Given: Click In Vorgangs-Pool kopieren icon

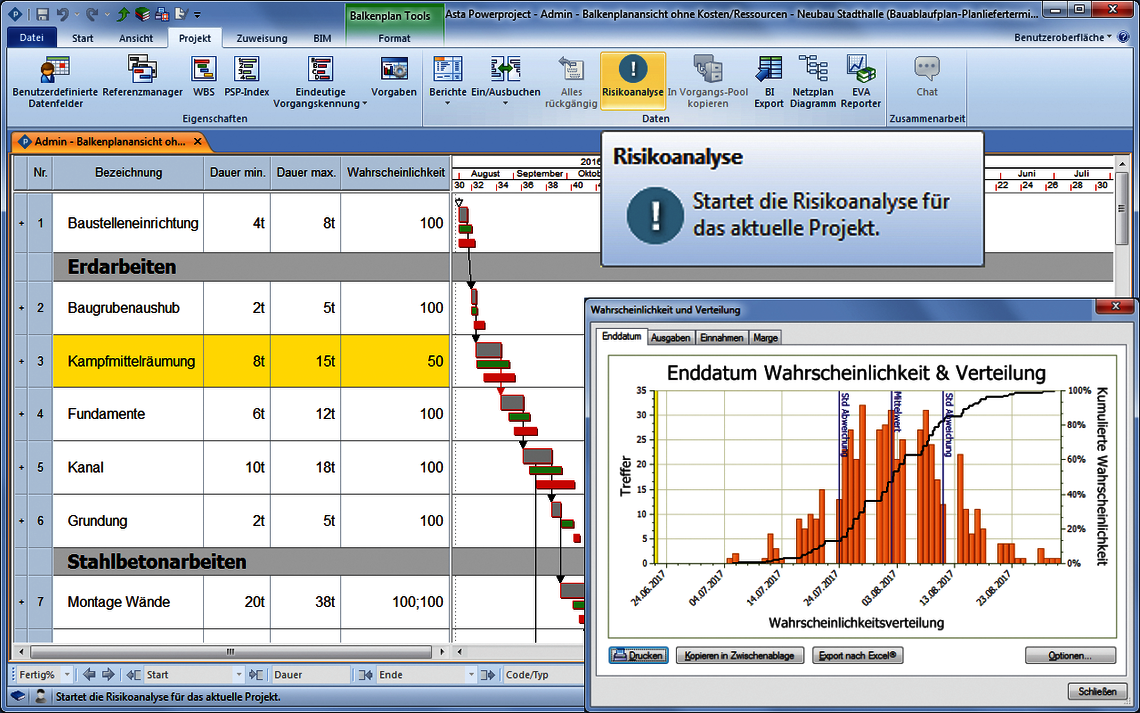Looking at the screenshot, I should click(707, 70).
